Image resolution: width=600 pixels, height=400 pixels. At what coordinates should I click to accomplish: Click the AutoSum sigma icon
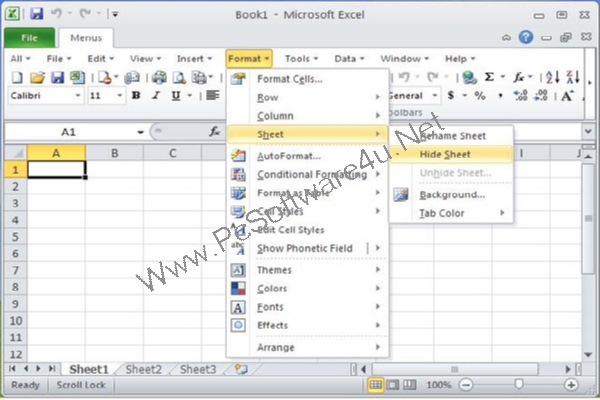click(489, 77)
